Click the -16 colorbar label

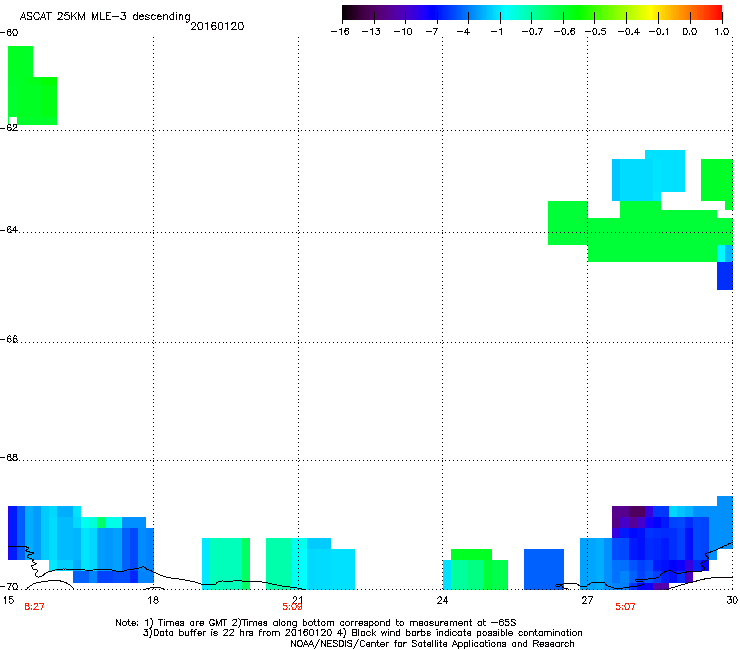tap(340, 32)
